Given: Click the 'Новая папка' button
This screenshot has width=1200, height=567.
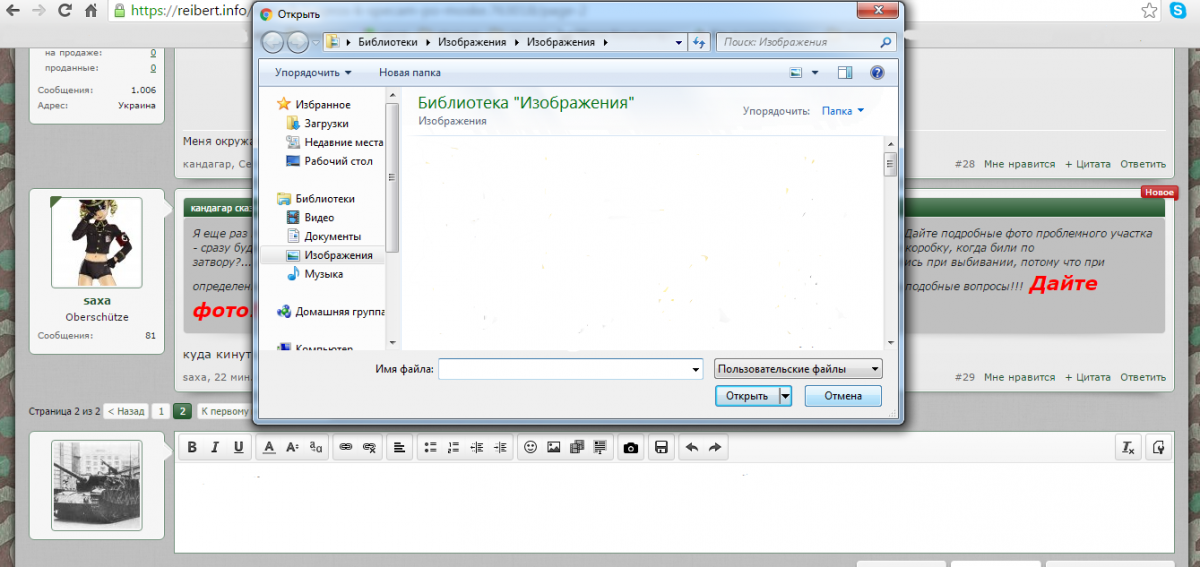Looking at the screenshot, I should 409,73.
